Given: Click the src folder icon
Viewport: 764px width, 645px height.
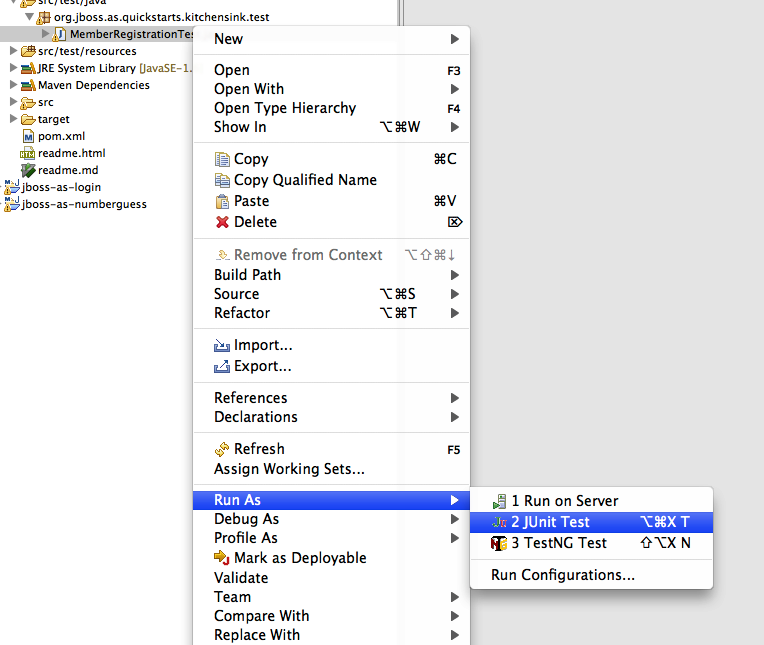Looking at the screenshot, I should [28, 102].
